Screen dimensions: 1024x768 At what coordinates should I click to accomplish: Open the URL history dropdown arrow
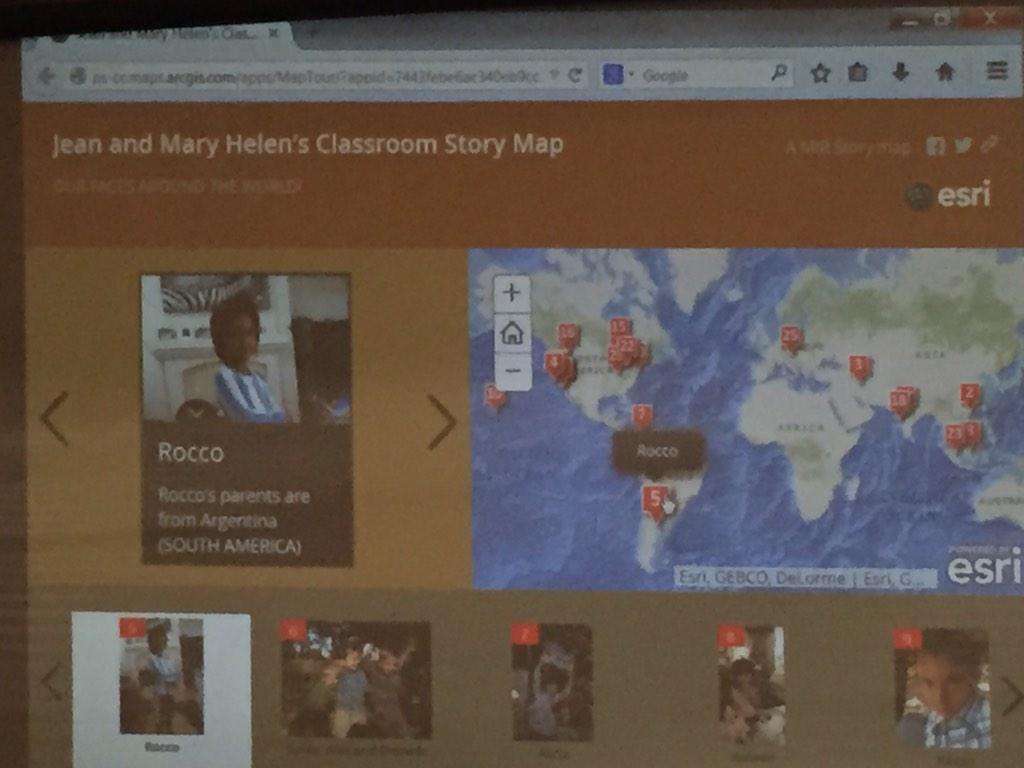[x=553, y=76]
